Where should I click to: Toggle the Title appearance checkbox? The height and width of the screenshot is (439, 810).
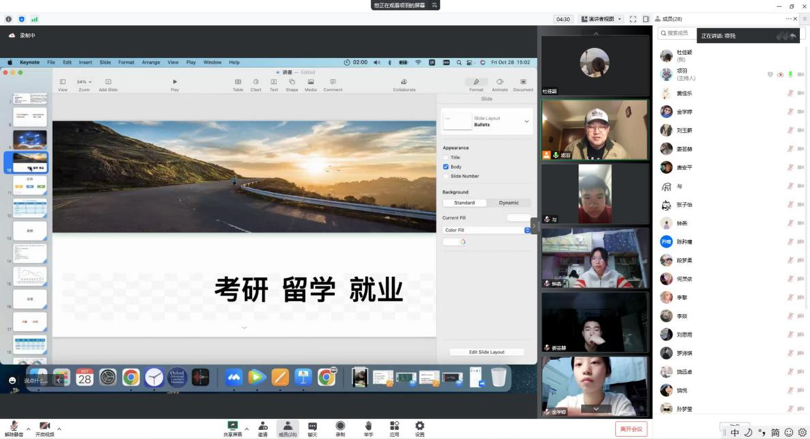click(x=446, y=157)
